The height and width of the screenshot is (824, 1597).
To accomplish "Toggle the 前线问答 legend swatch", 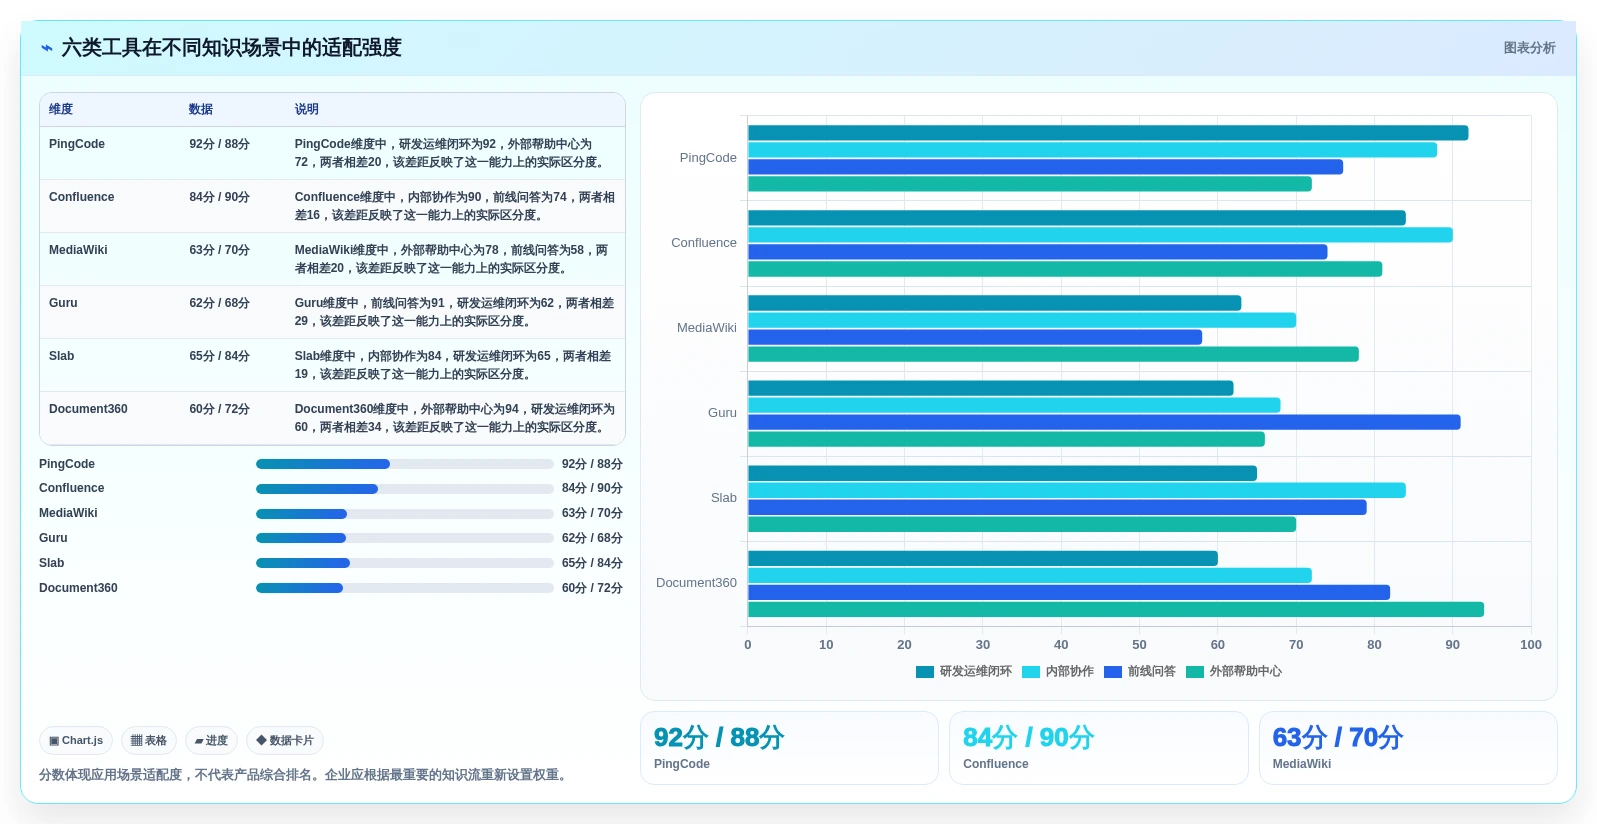I will (x=1113, y=672).
